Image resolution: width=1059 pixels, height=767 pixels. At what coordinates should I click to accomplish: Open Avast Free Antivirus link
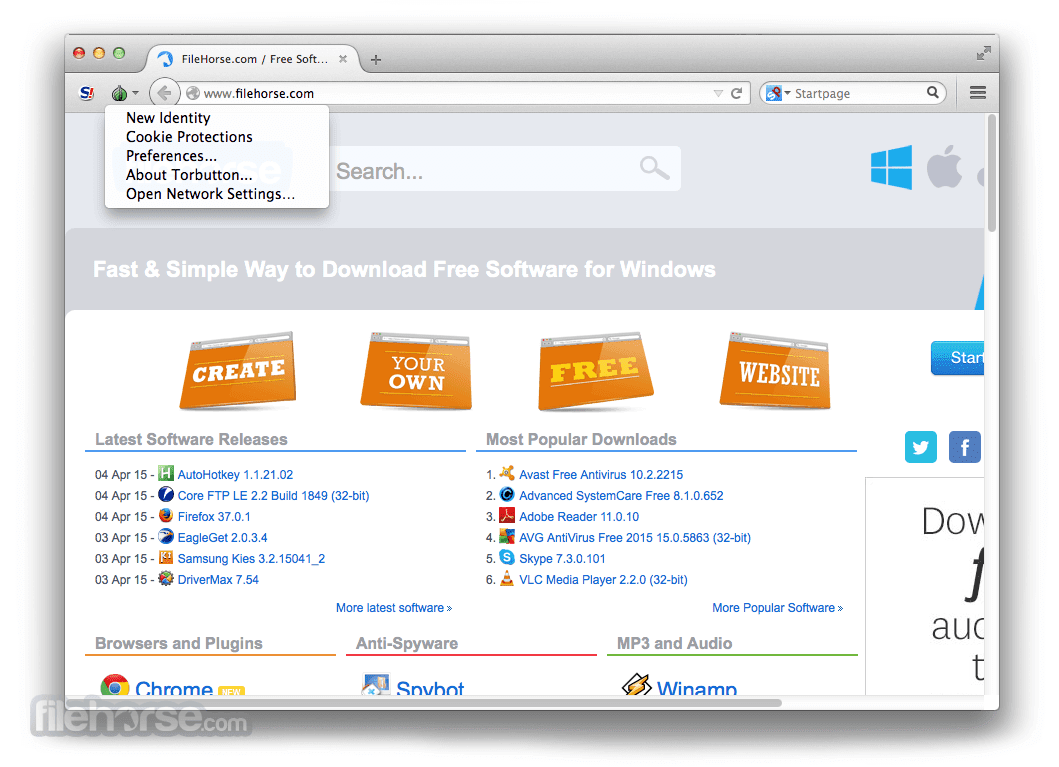[601, 475]
